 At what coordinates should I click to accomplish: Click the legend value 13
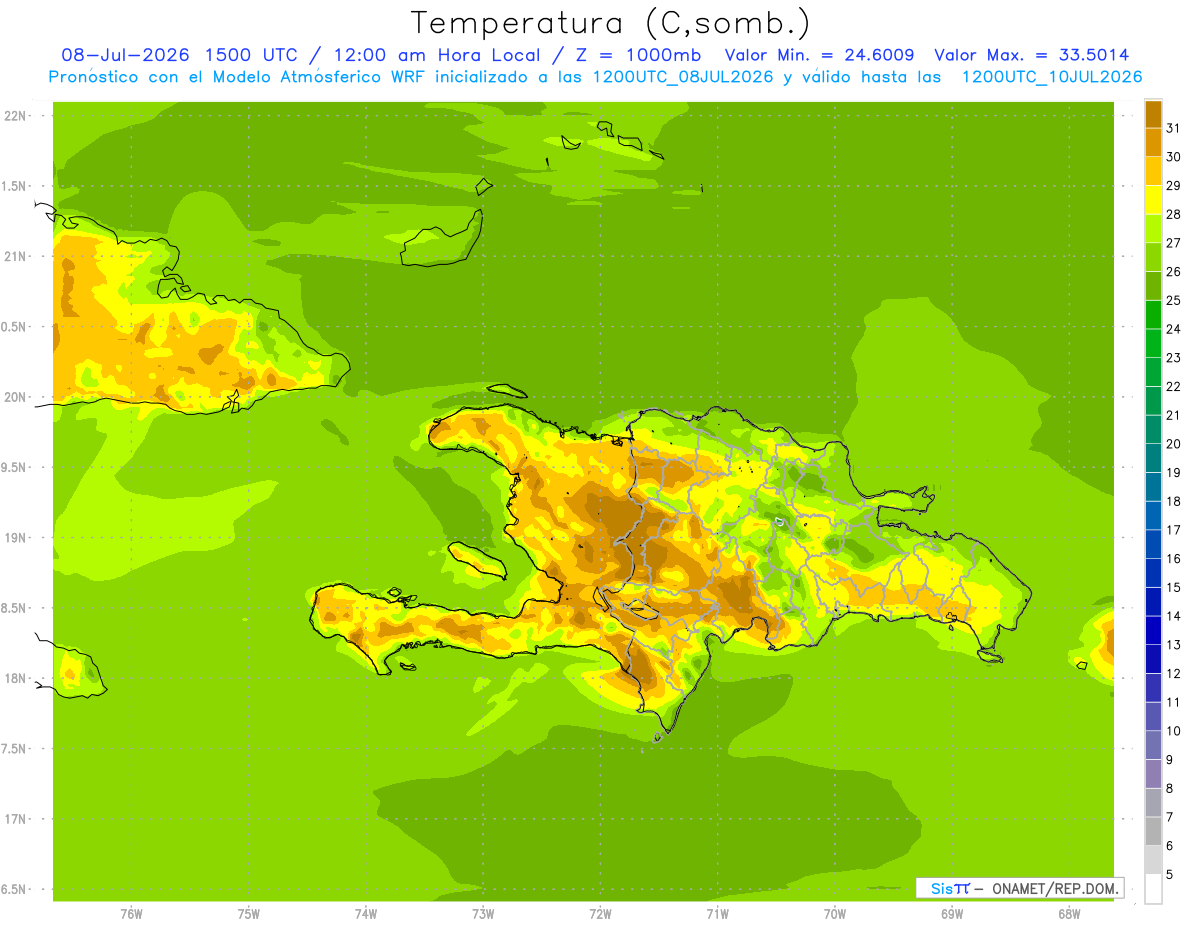(x=1174, y=645)
